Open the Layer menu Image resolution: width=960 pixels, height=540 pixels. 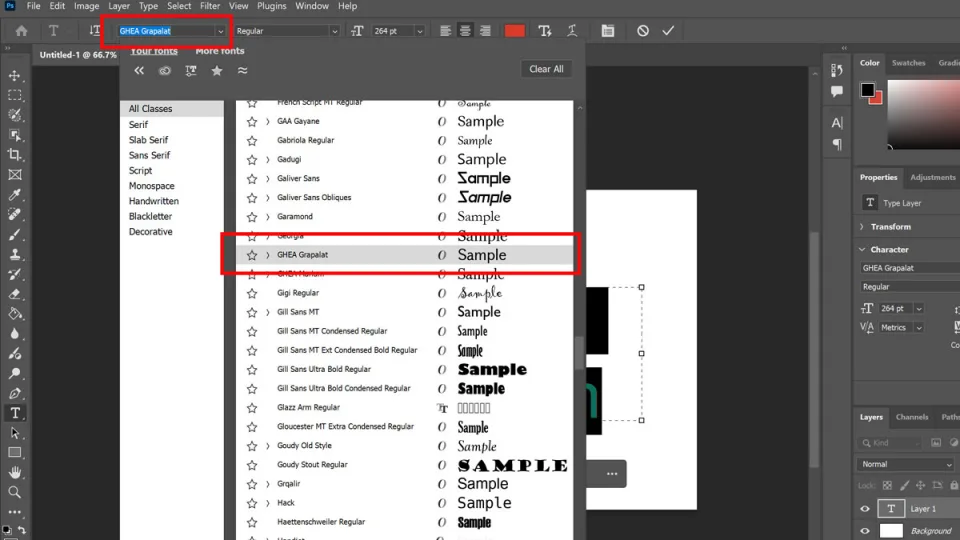pos(119,6)
